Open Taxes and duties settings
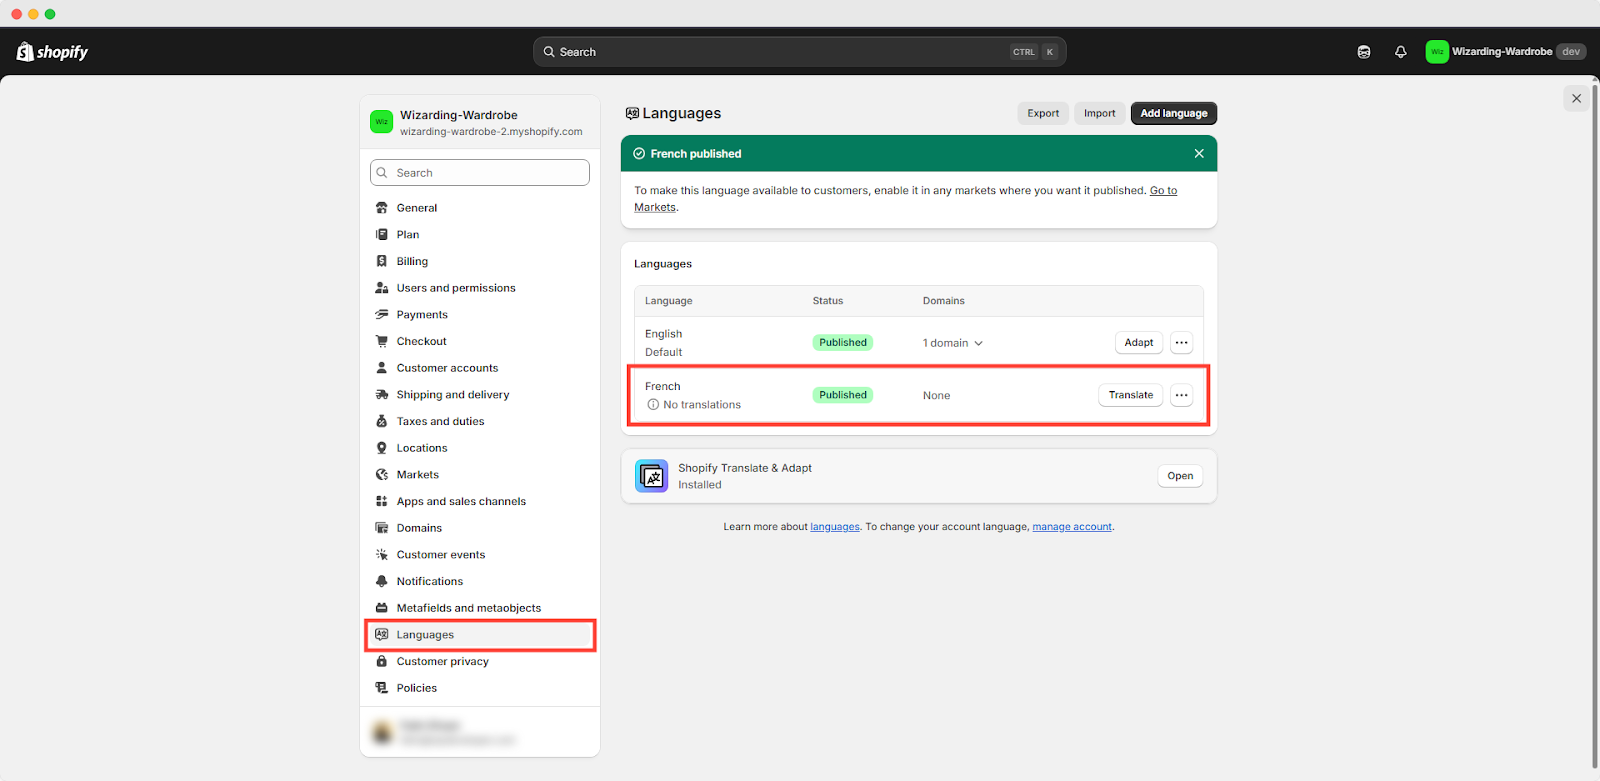 [480, 421]
